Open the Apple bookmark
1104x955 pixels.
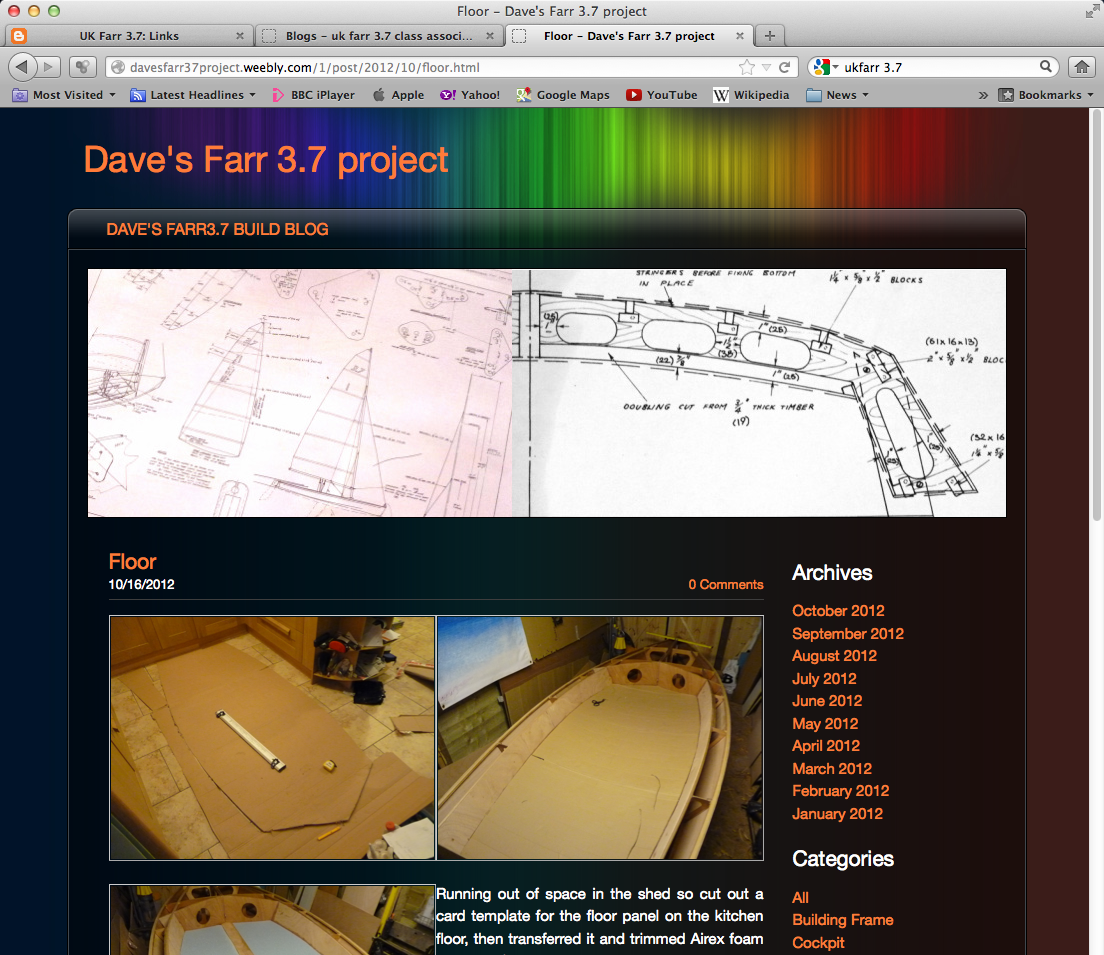point(399,95)
